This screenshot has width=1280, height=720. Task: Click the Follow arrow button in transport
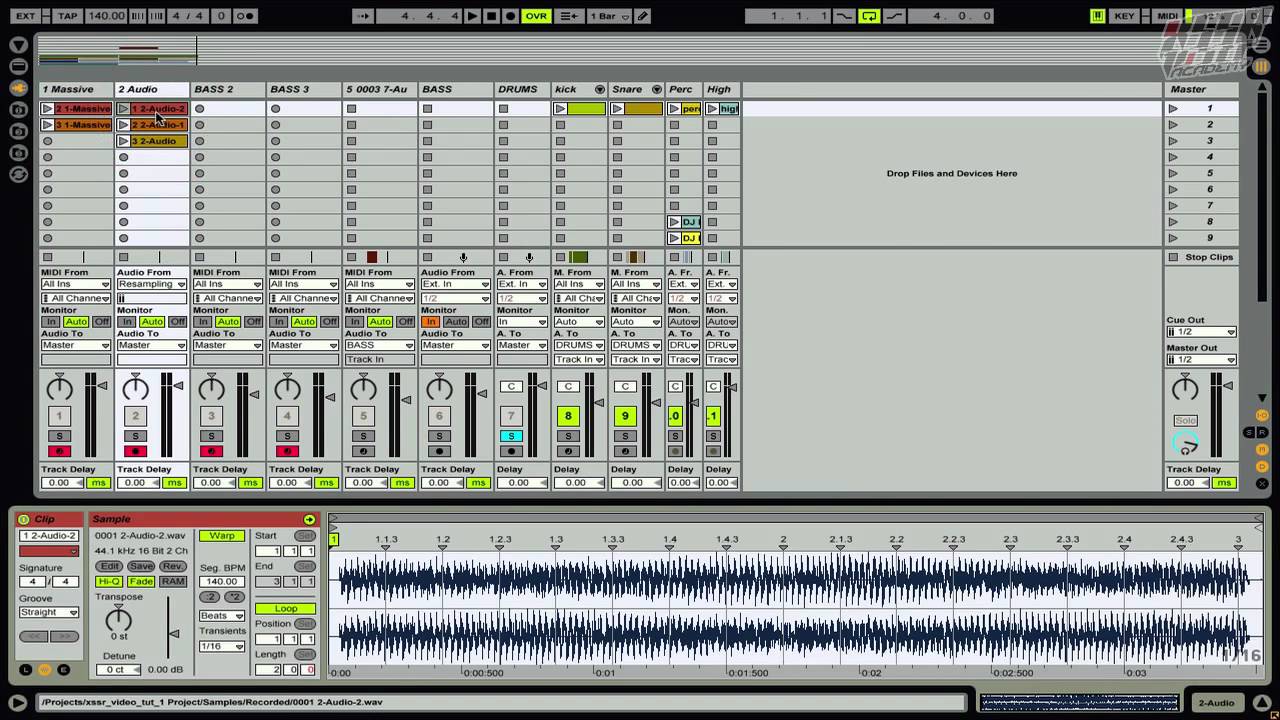coord(363,16)
